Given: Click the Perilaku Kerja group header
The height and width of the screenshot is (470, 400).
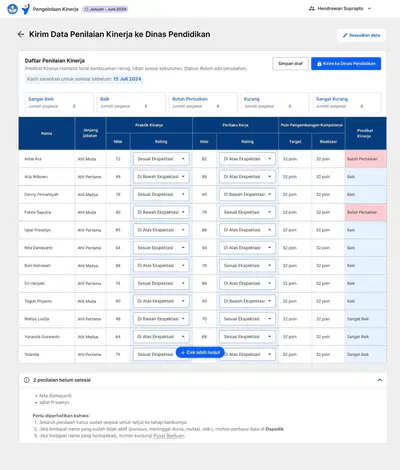Looking at the screenshot, I should coord(235,125).
